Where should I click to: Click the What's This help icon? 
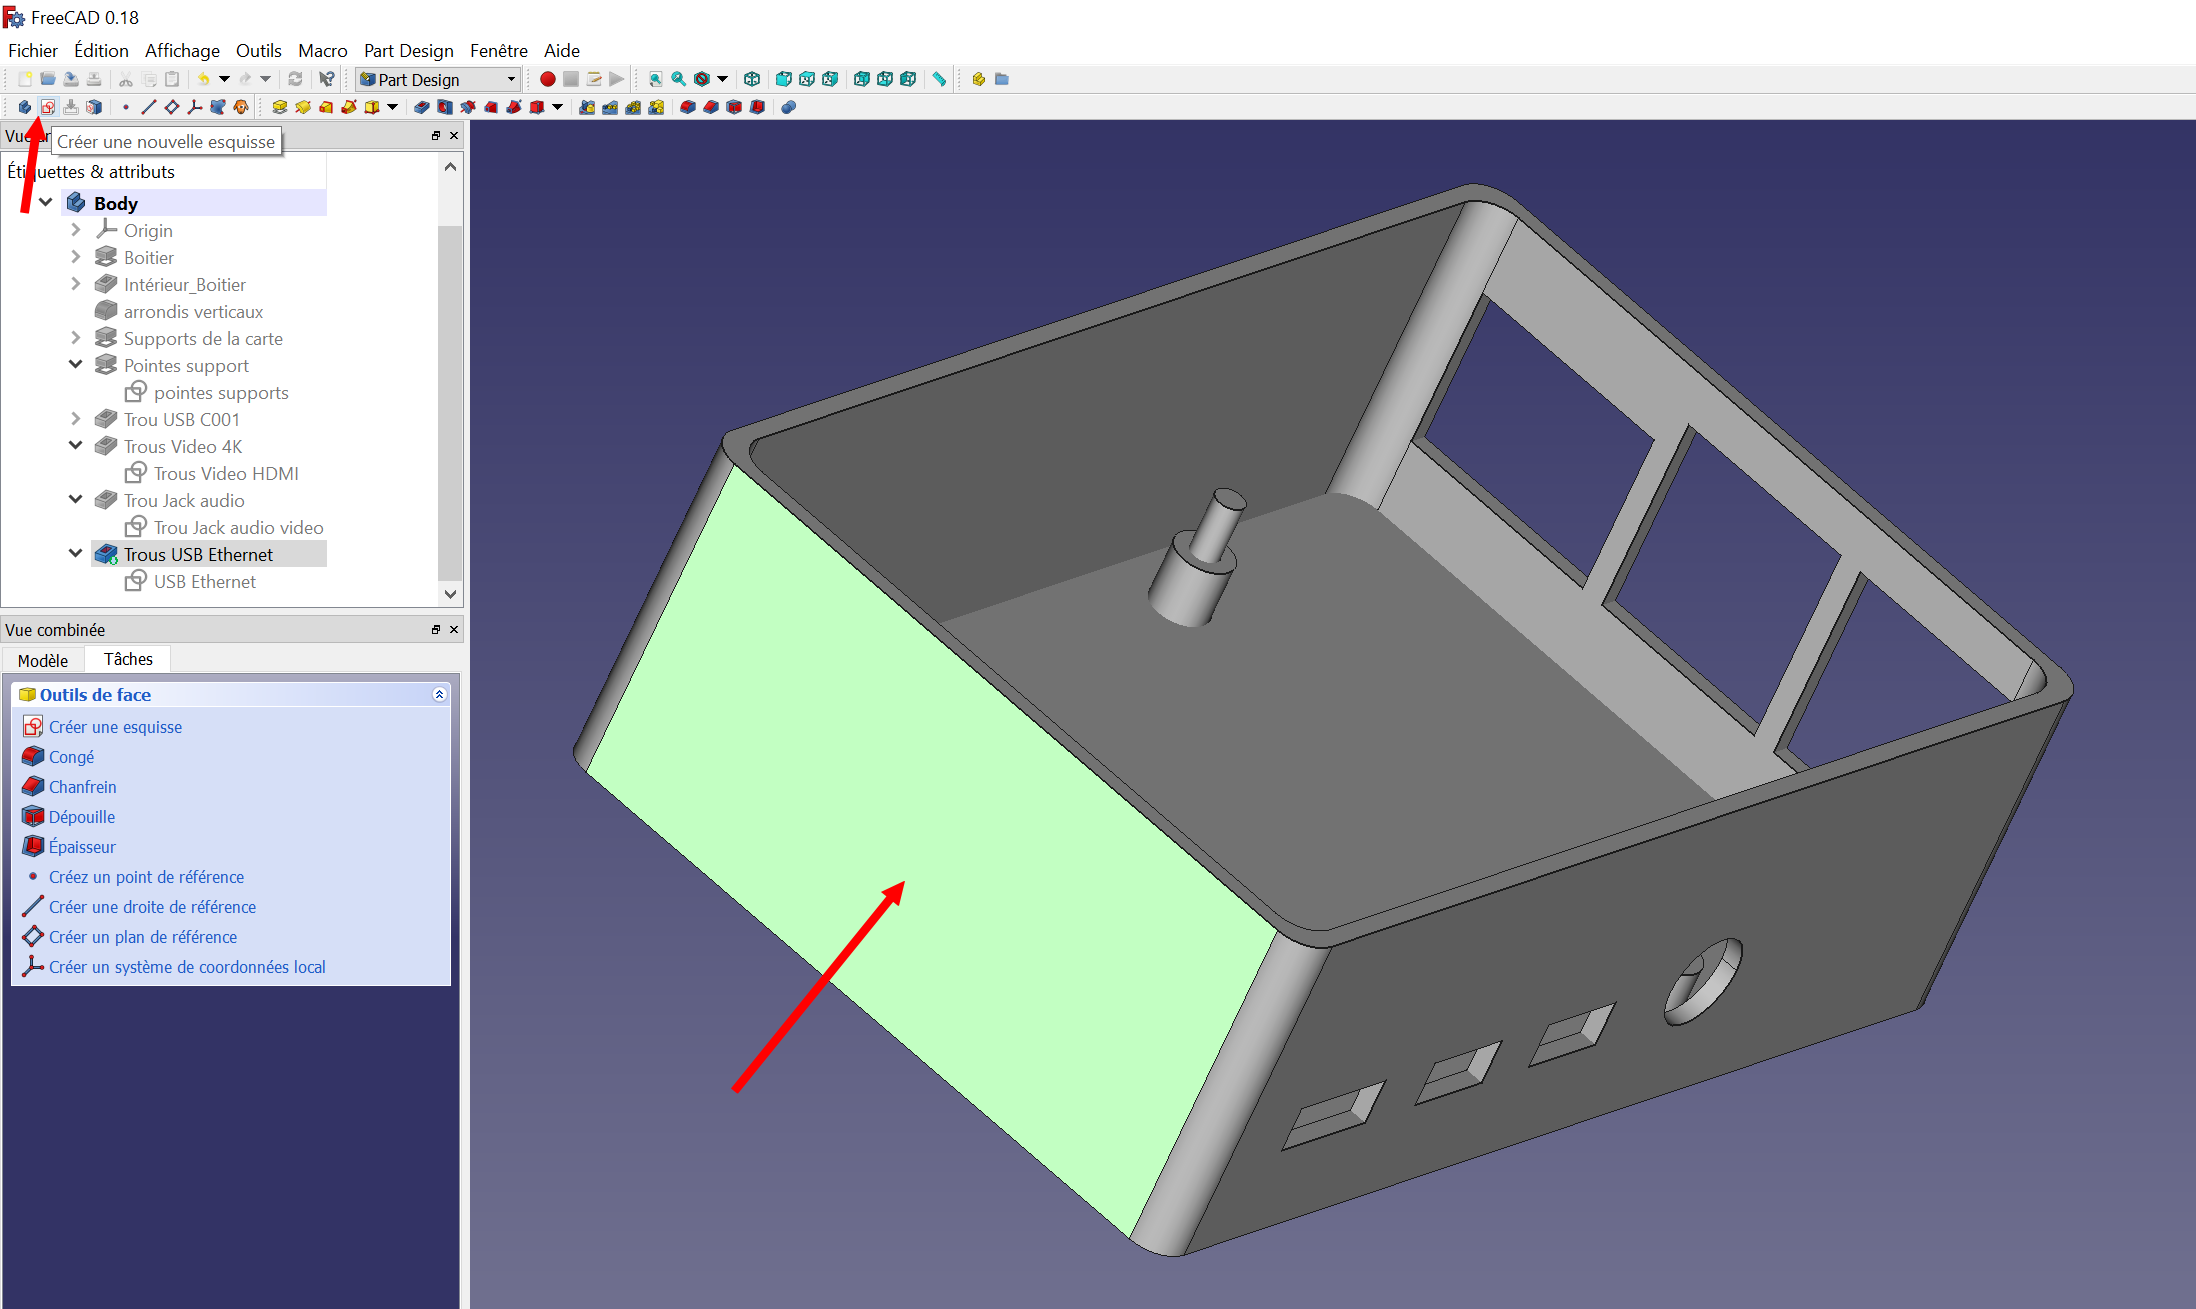[x=327, y=79]
